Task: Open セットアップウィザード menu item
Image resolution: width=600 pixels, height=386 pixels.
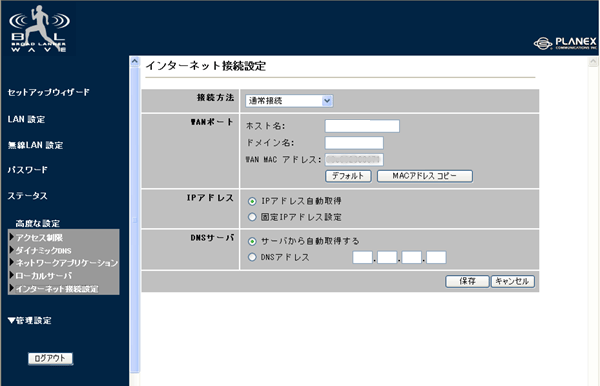Action: [49, 92]
